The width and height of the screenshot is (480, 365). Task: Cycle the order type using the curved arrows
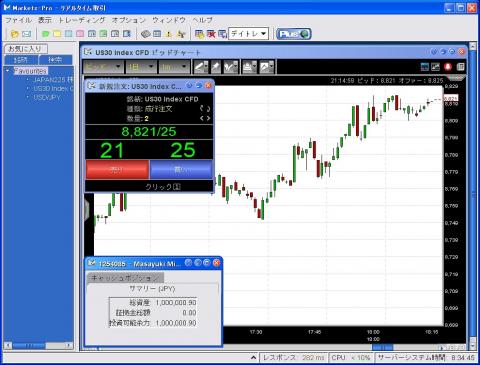pos(205,109)
